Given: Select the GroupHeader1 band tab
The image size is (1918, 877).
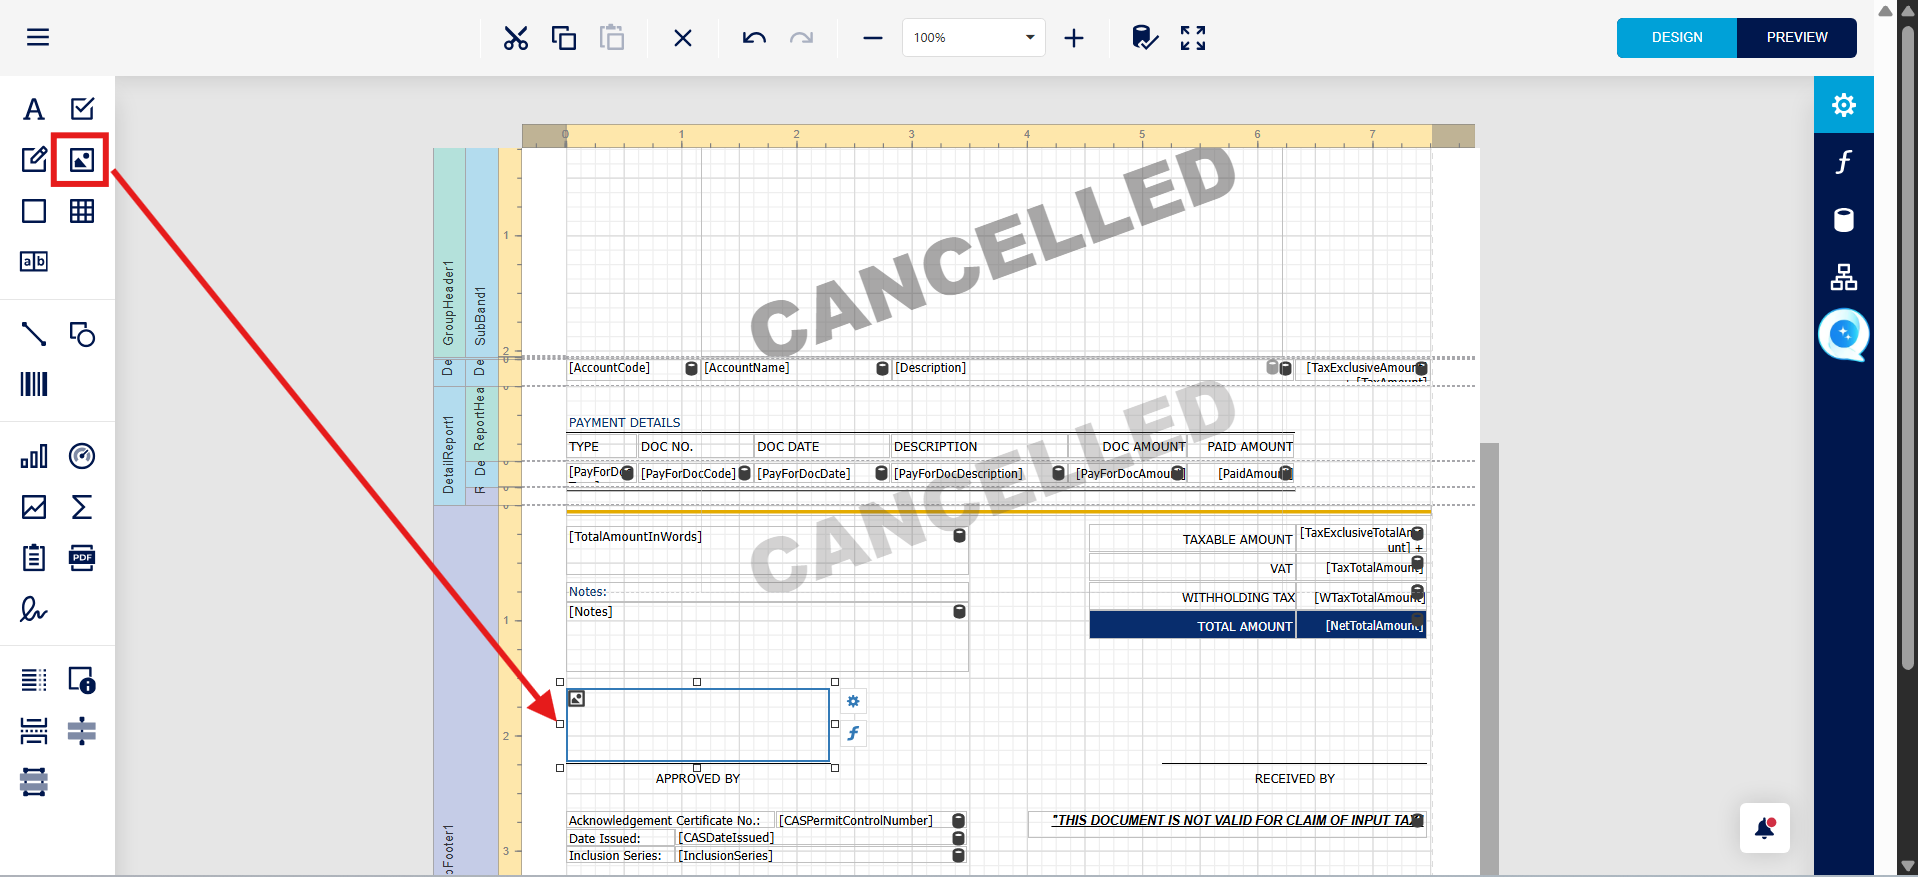Looking at the screenshot, I should 449,253.
